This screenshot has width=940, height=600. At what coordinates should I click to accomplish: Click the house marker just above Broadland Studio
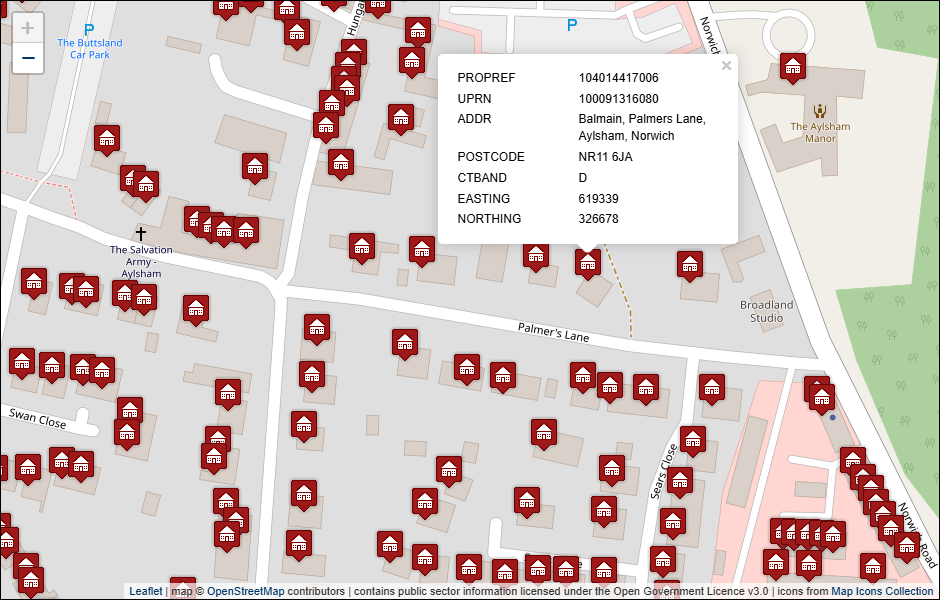(x=690, y=265)
